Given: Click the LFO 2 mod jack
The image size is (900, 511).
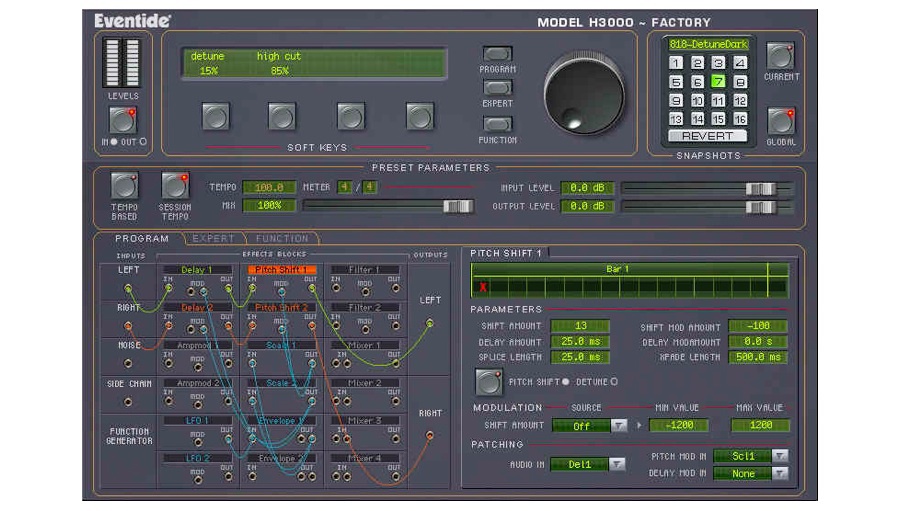Looking at the screenshot, I should (x=197, y=478).
